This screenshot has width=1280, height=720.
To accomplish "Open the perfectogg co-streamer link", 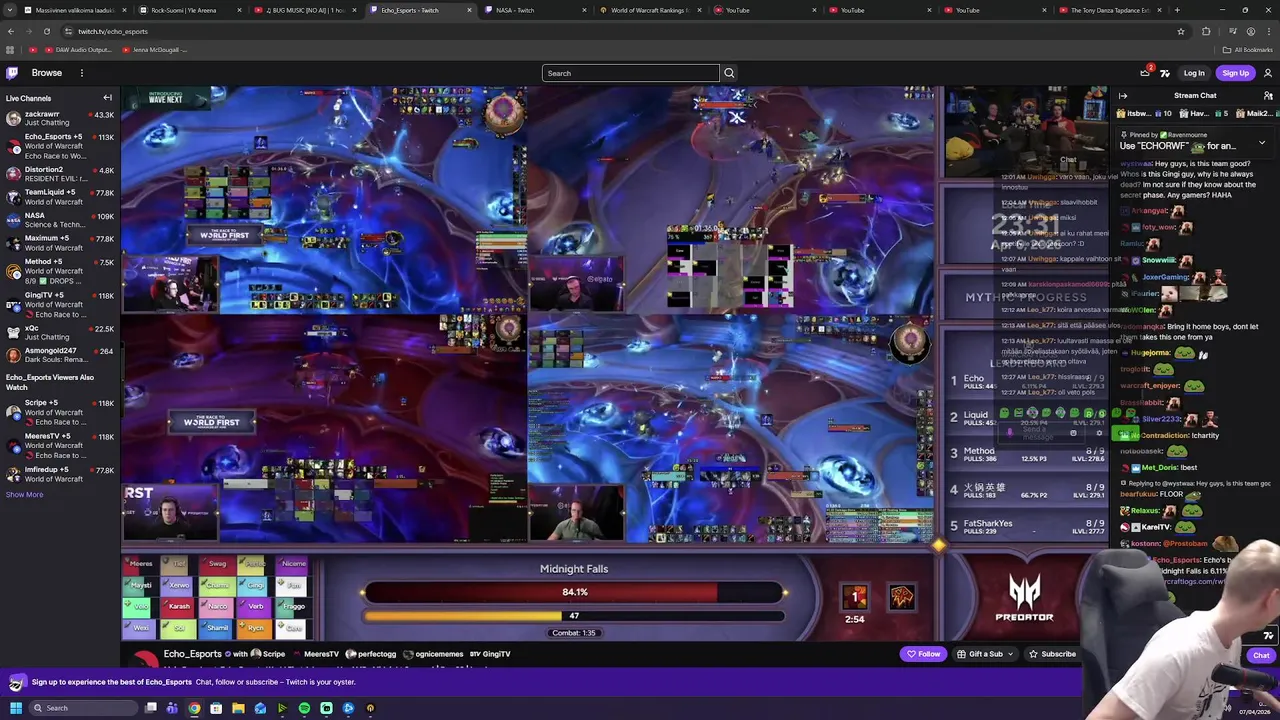I will (x=370, y=654).
